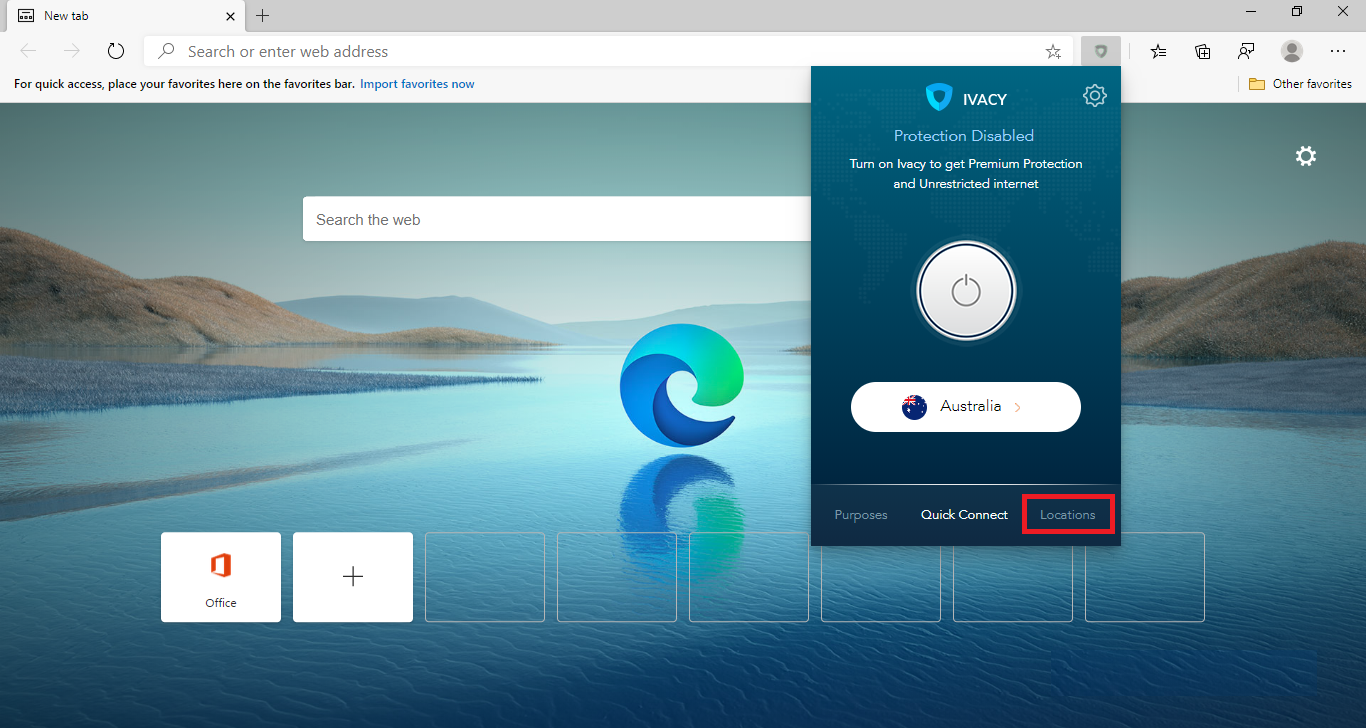Open the feedback icon in toolbar
The image size is (1366, 728).
coord(1247,51)
